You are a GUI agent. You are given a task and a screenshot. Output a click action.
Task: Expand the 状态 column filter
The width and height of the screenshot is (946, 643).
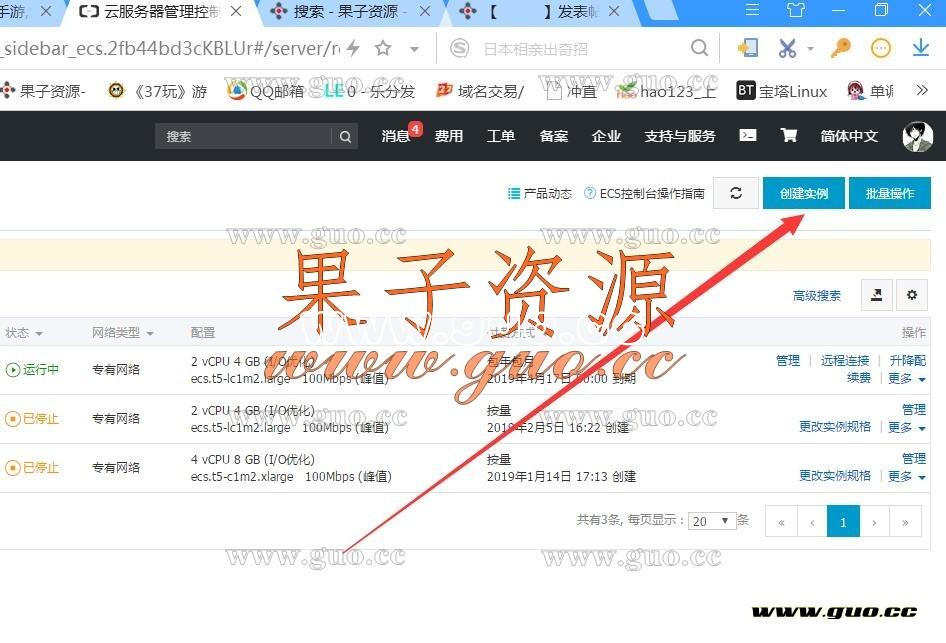click(24, 333)
